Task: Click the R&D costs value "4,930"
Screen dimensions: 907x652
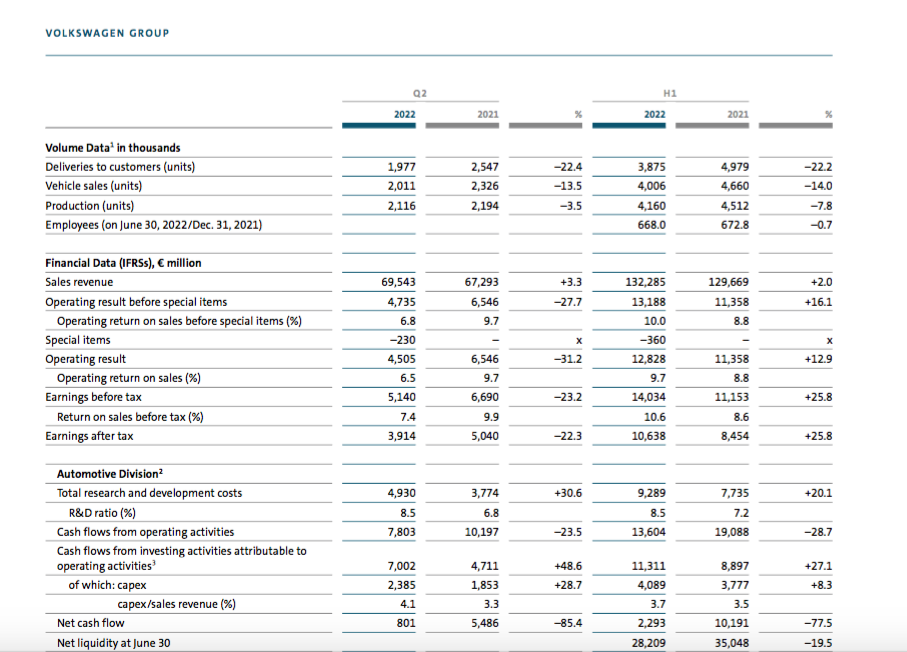Action: point(401,493)
